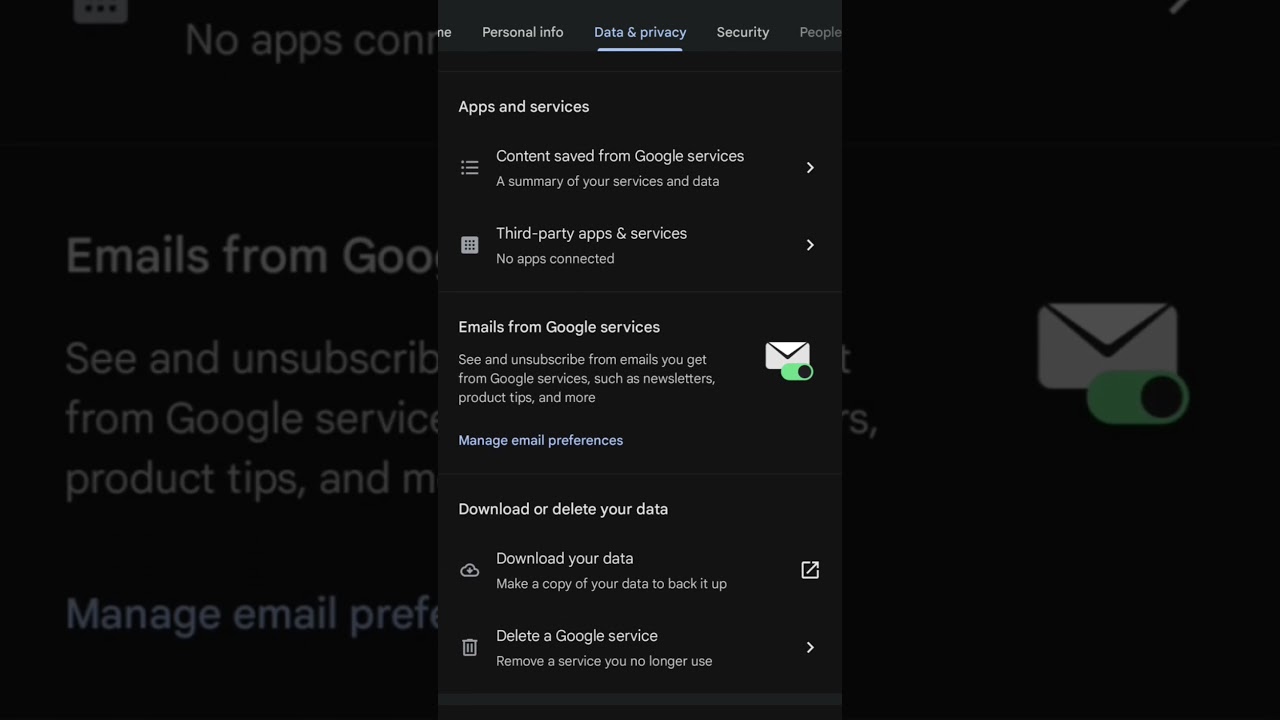The height and width of the screenshot is (720, 1280).
Task: Select the Data & privacy tab
Action: point(640,32)
